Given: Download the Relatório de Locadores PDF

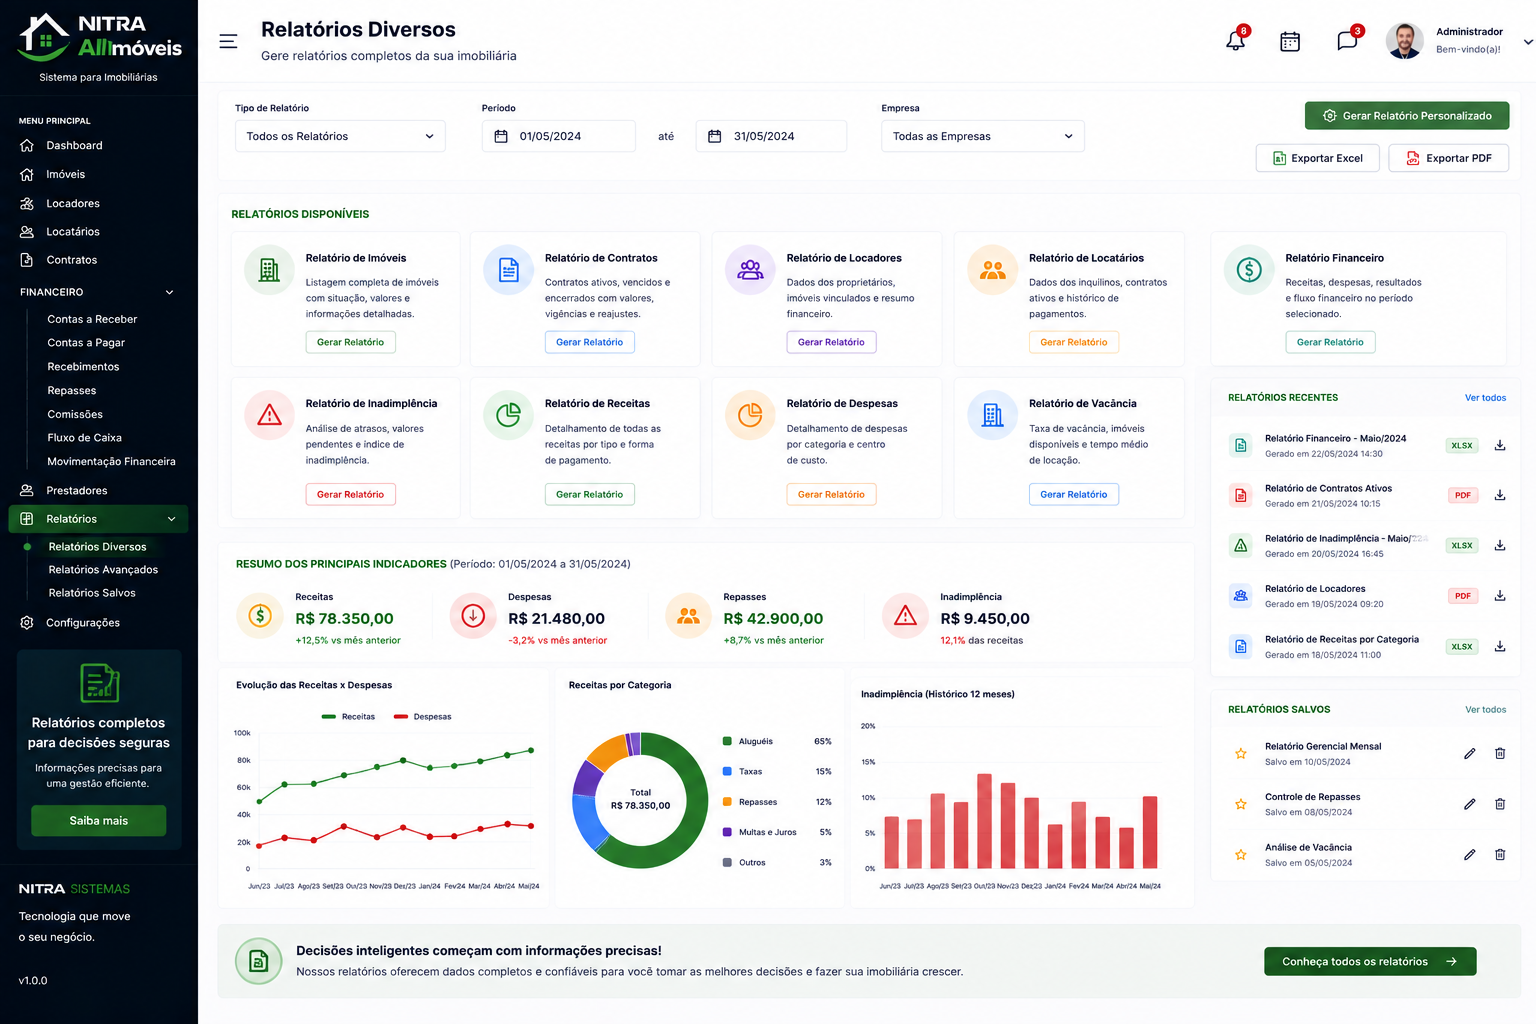Looking at the screenshot, I should pyautogui.click(x=1500, y=596).
